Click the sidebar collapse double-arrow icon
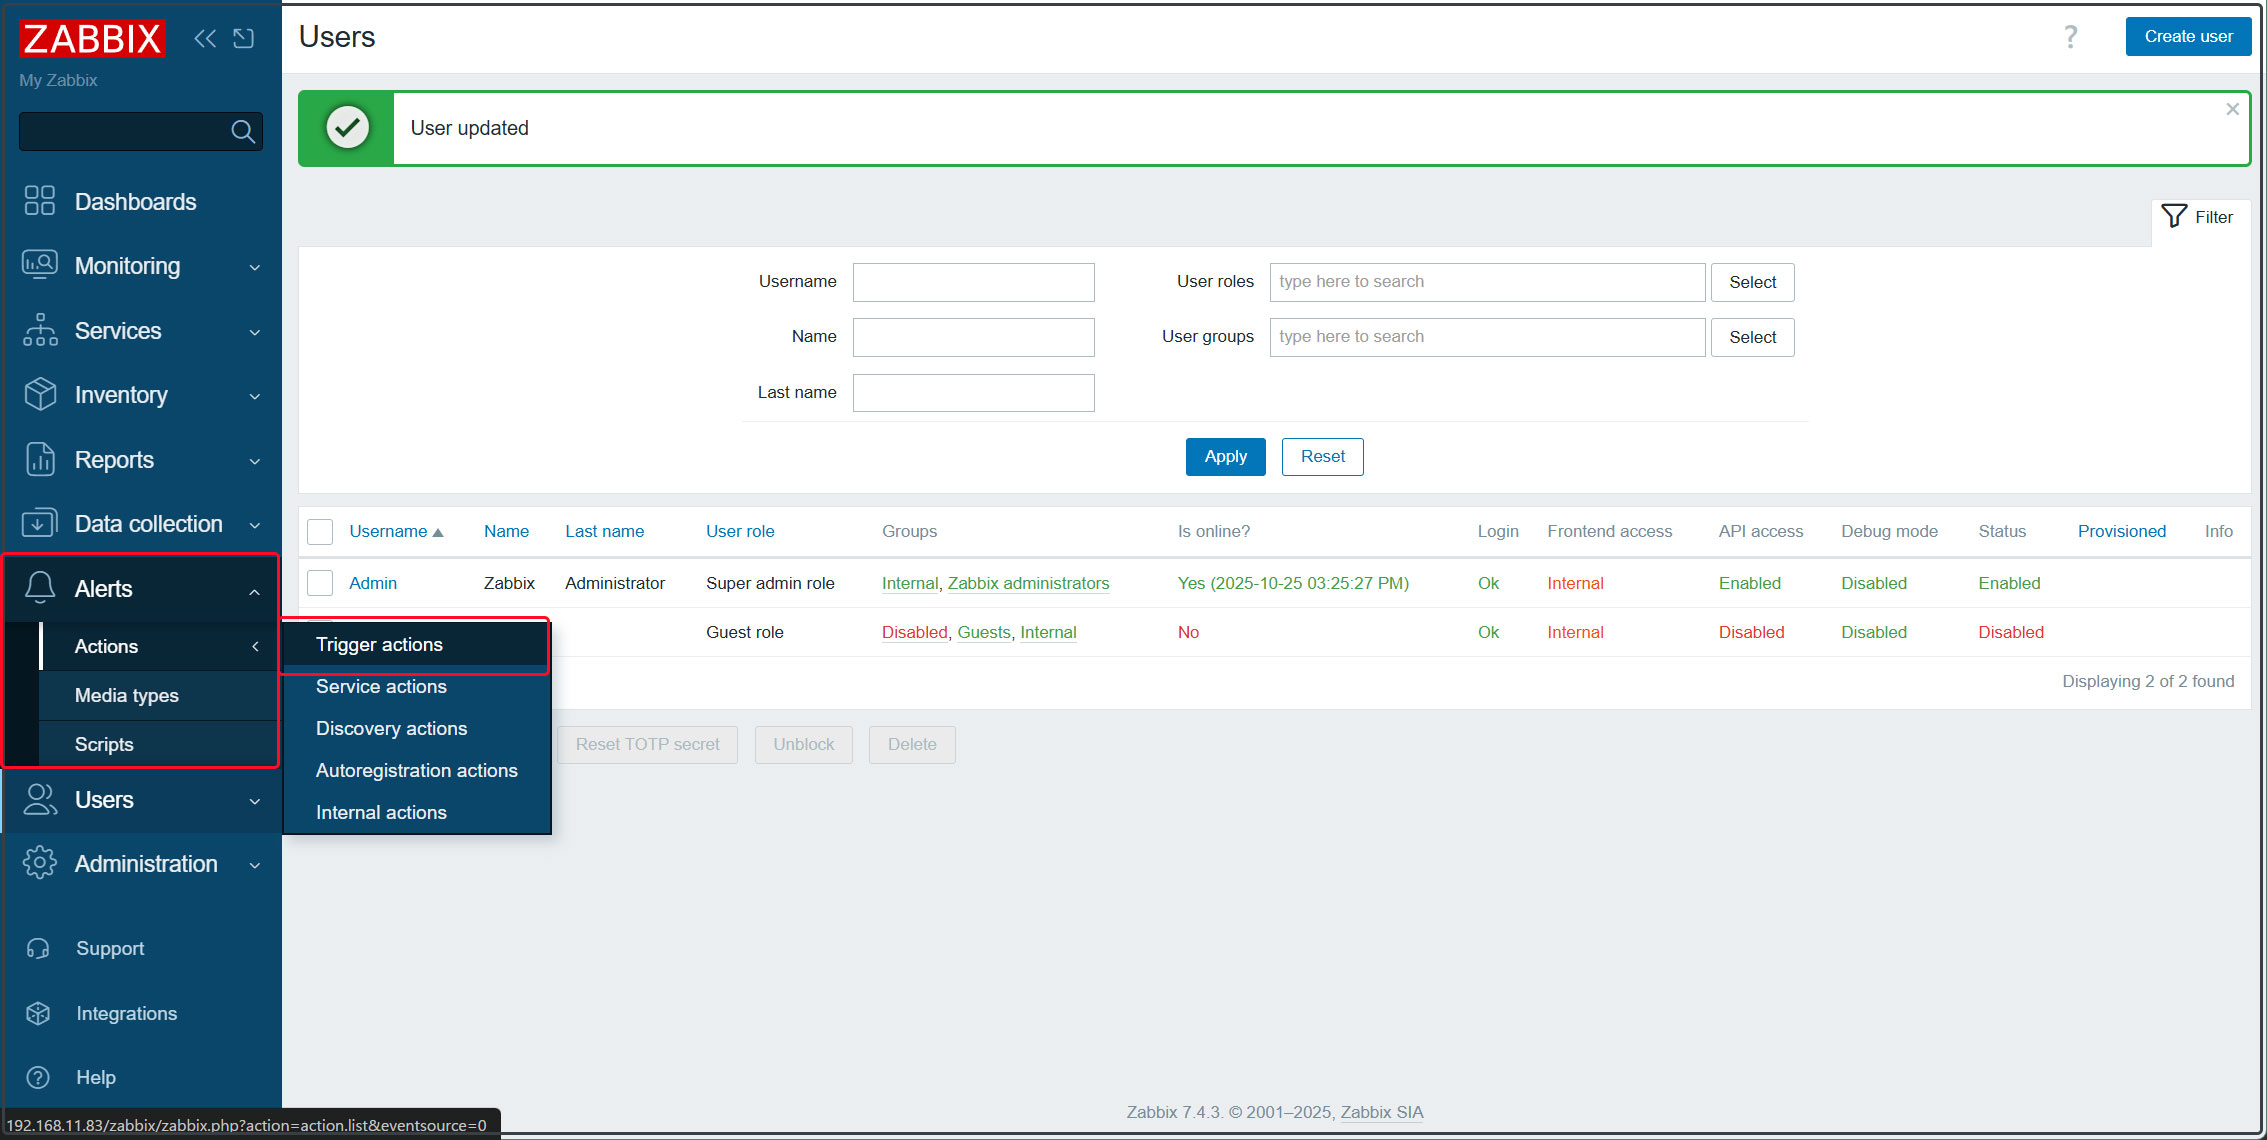Viewport: 2267px width, 1140px height. pyautogui.click(x=205, y=39)
